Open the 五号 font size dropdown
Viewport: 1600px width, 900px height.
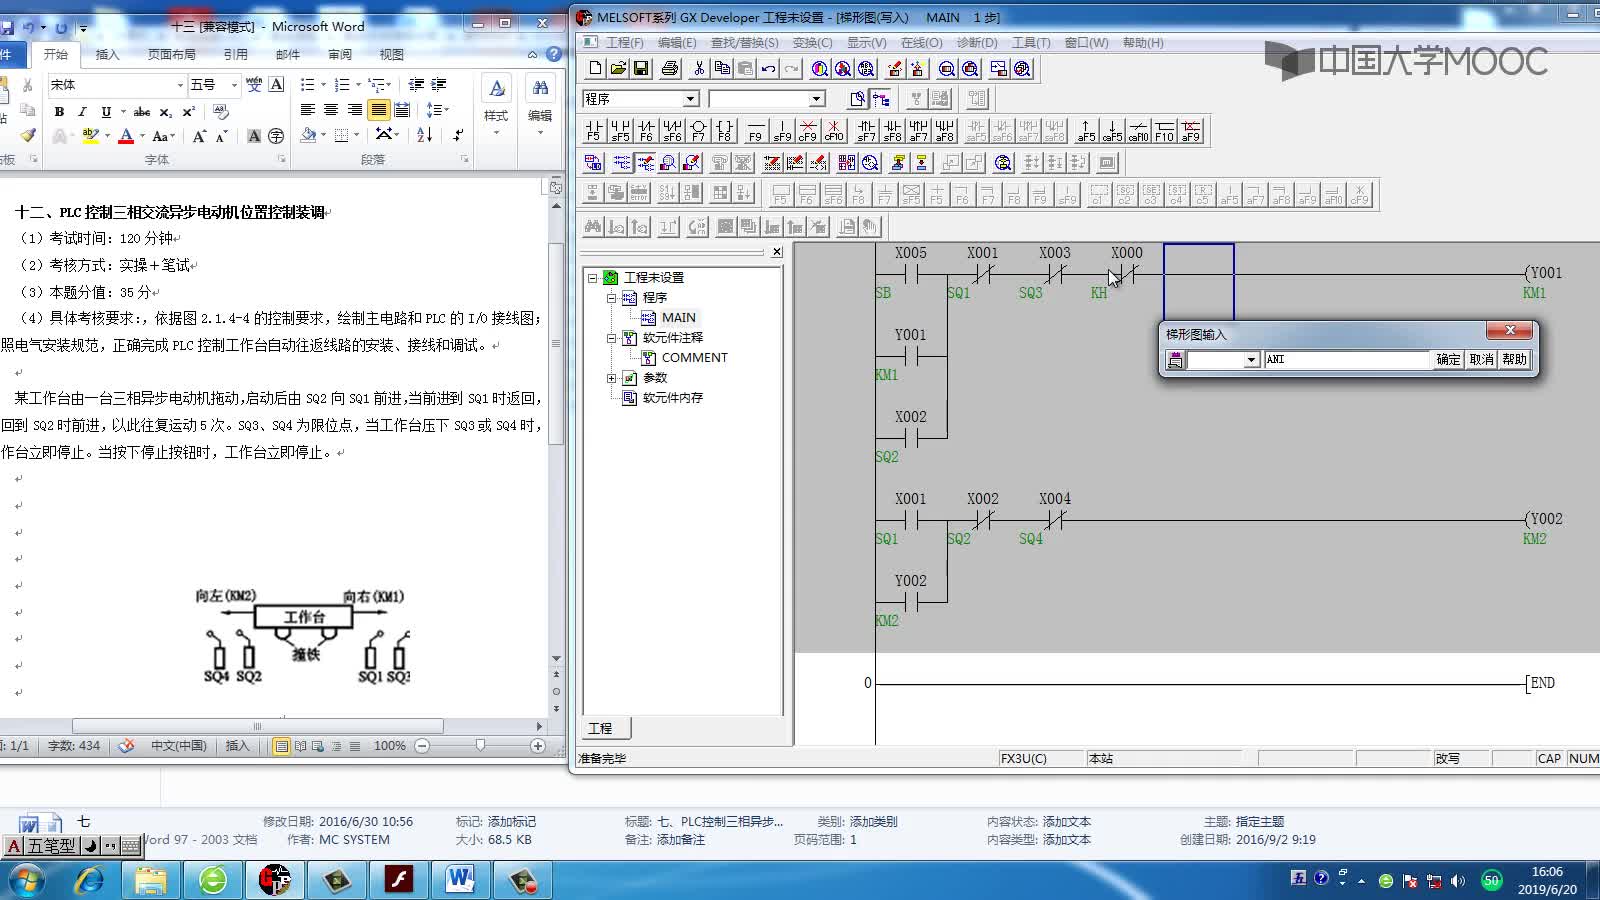(234, 85)
